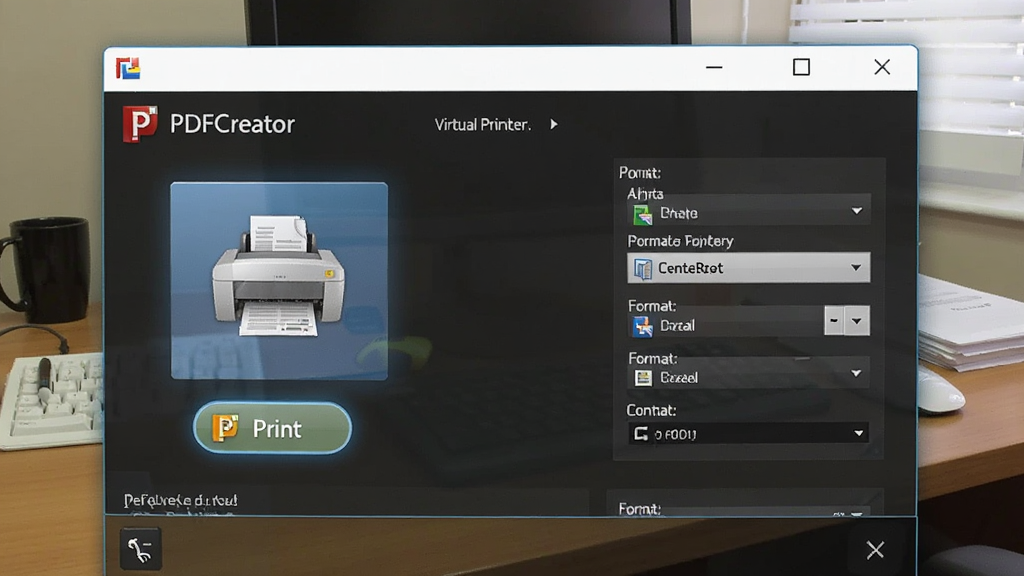1024x576 pixels.
Task: Click the icon in the Contat field
Action: [x=641, y=434]
